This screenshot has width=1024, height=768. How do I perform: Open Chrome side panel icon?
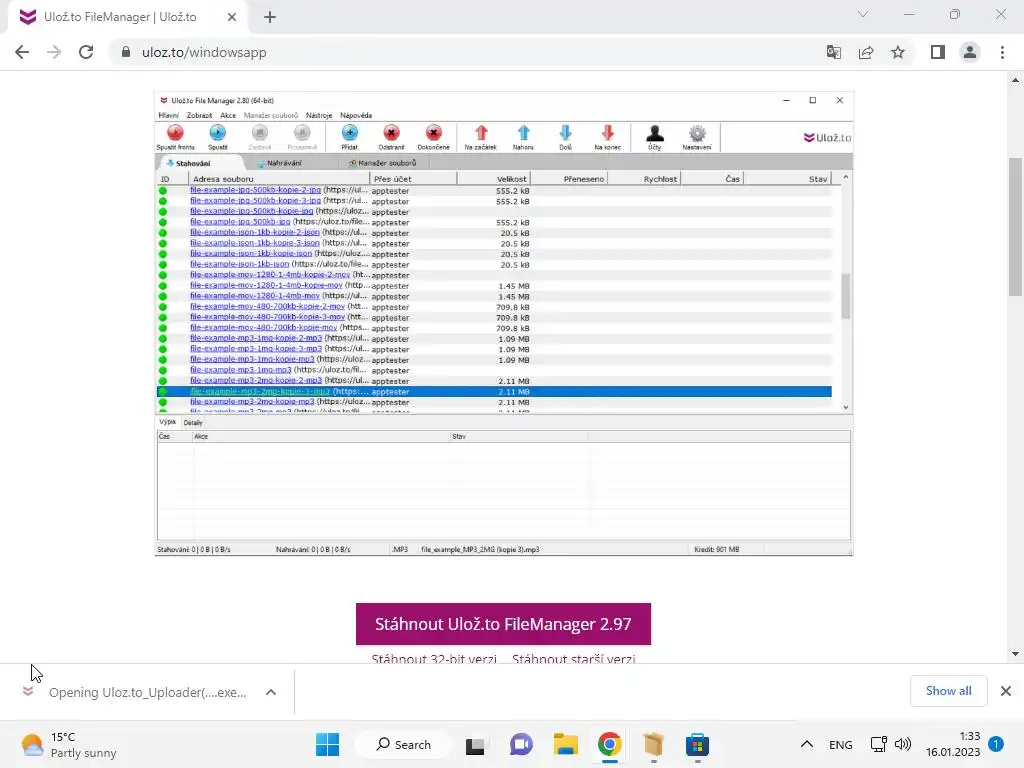(x=938, y=52)
